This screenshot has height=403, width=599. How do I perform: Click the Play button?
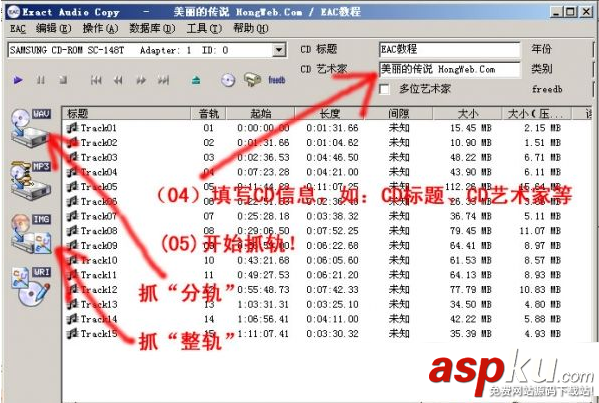tap(18, 80)
